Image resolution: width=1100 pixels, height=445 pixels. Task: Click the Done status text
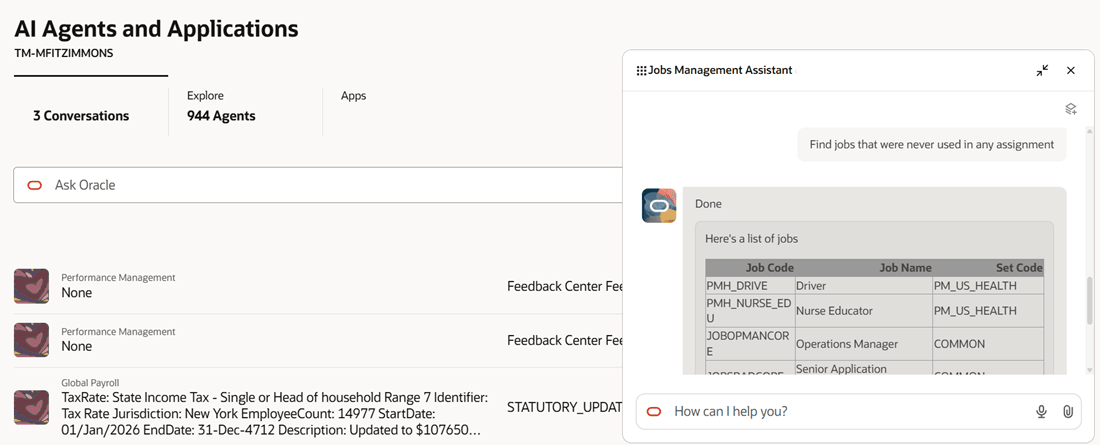tap(708, 204)
